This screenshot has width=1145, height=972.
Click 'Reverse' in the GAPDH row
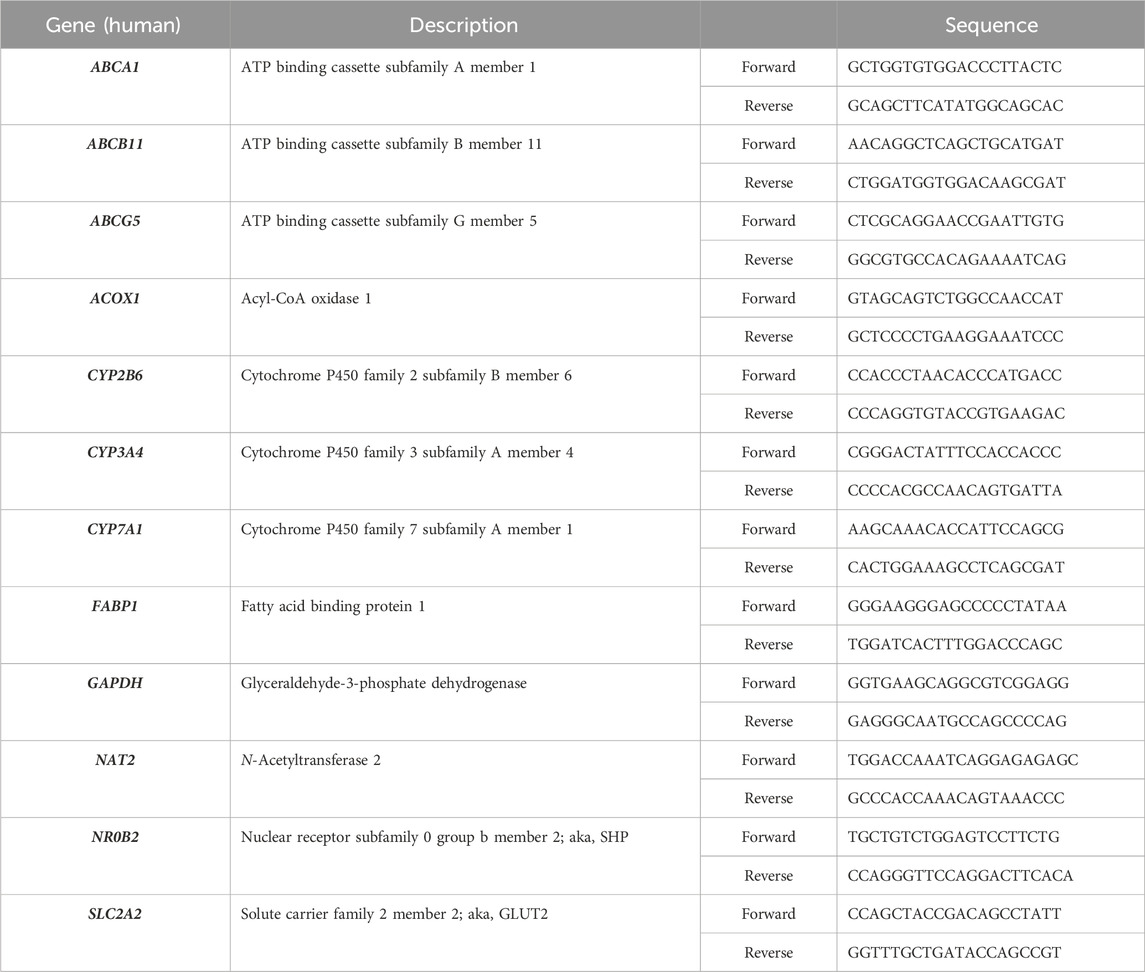pos(768,722)
